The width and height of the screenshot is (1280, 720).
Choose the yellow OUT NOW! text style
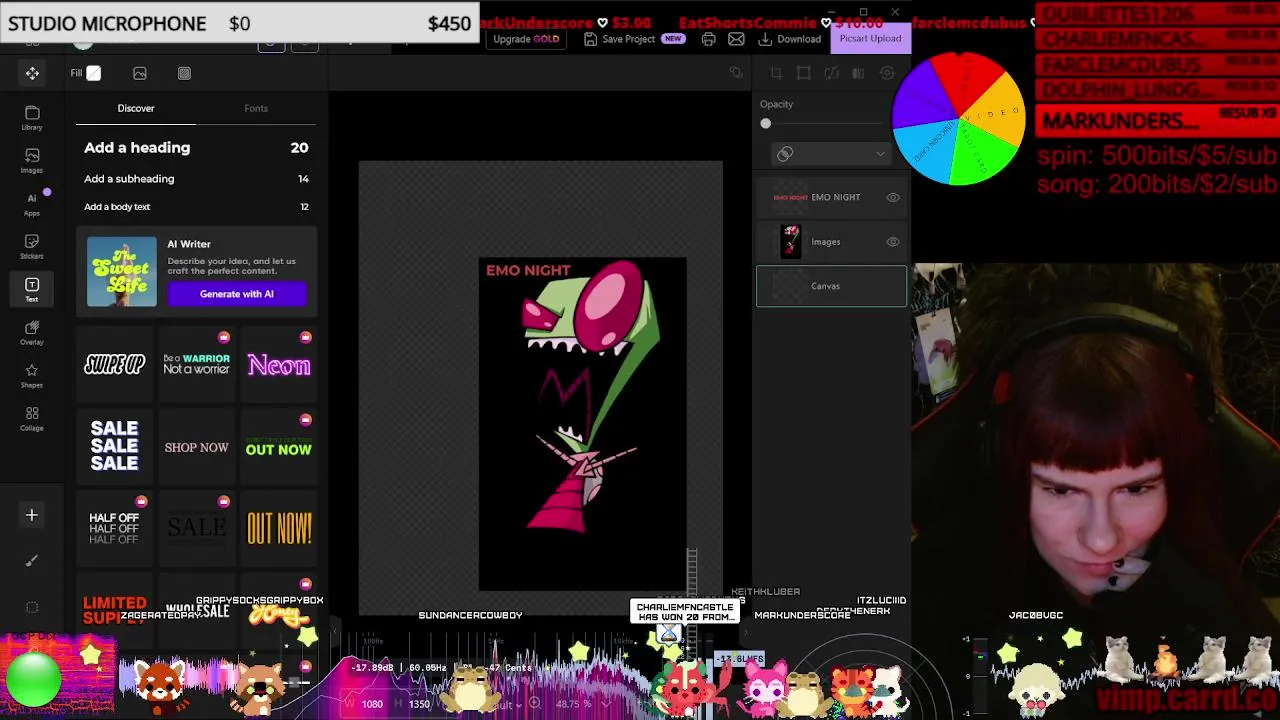[279, 529]
